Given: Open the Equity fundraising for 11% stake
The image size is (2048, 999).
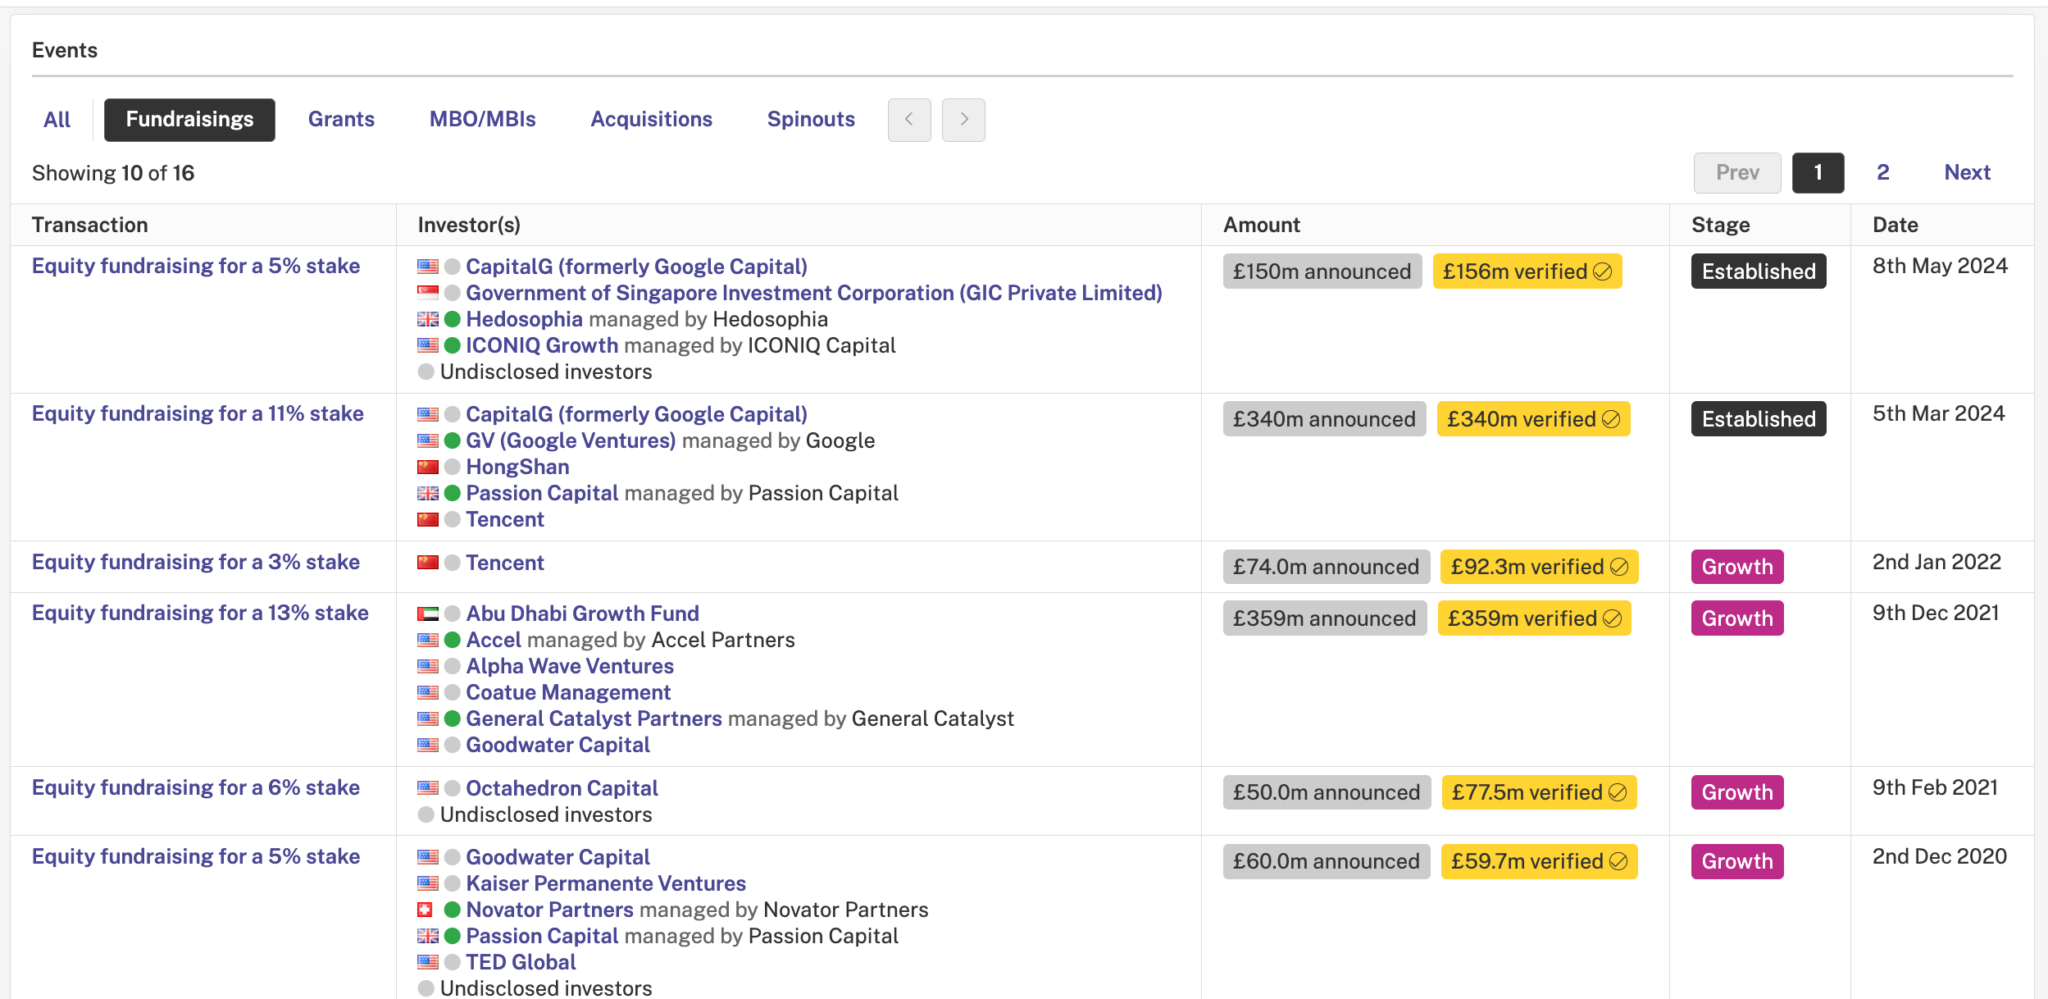Looking at the screenshot, I should coord(198,414).
